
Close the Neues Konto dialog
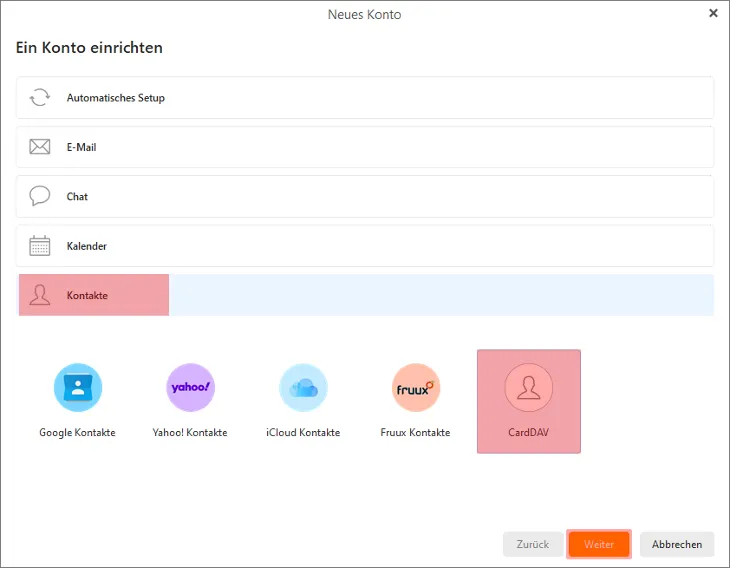point(713,14)
